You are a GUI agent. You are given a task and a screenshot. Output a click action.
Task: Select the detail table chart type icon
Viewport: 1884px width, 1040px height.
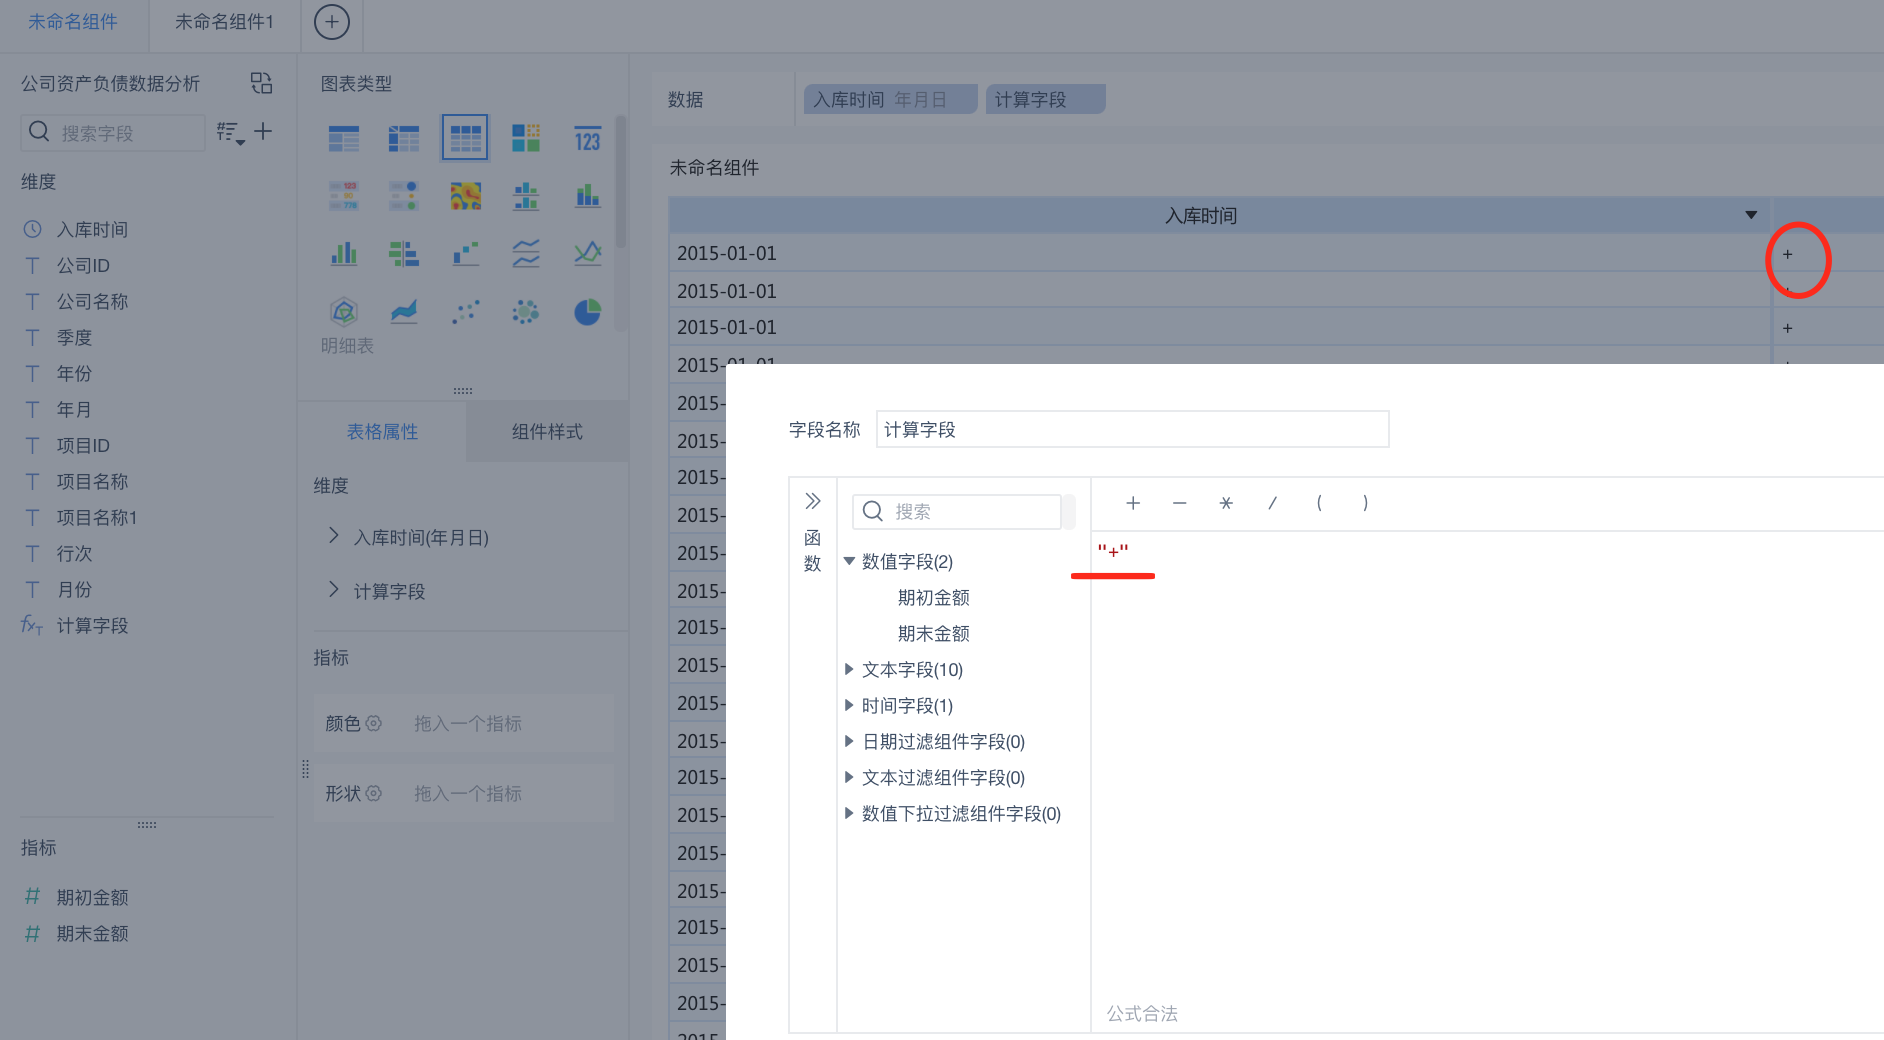pos(465,138)
